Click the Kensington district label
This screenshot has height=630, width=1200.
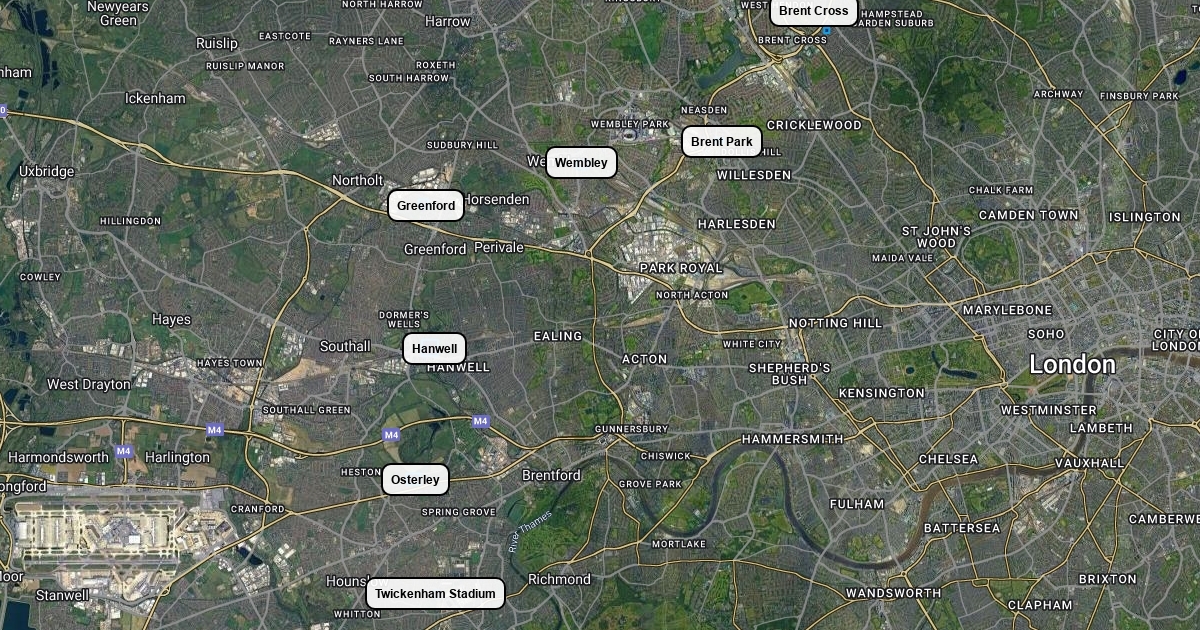click(881, 393)
